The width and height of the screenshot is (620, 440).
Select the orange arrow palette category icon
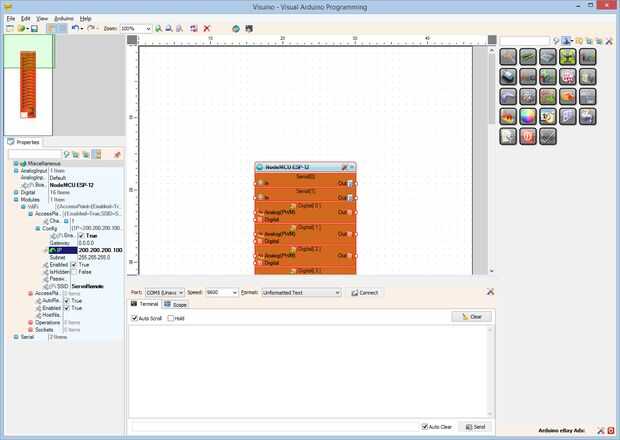568,96
